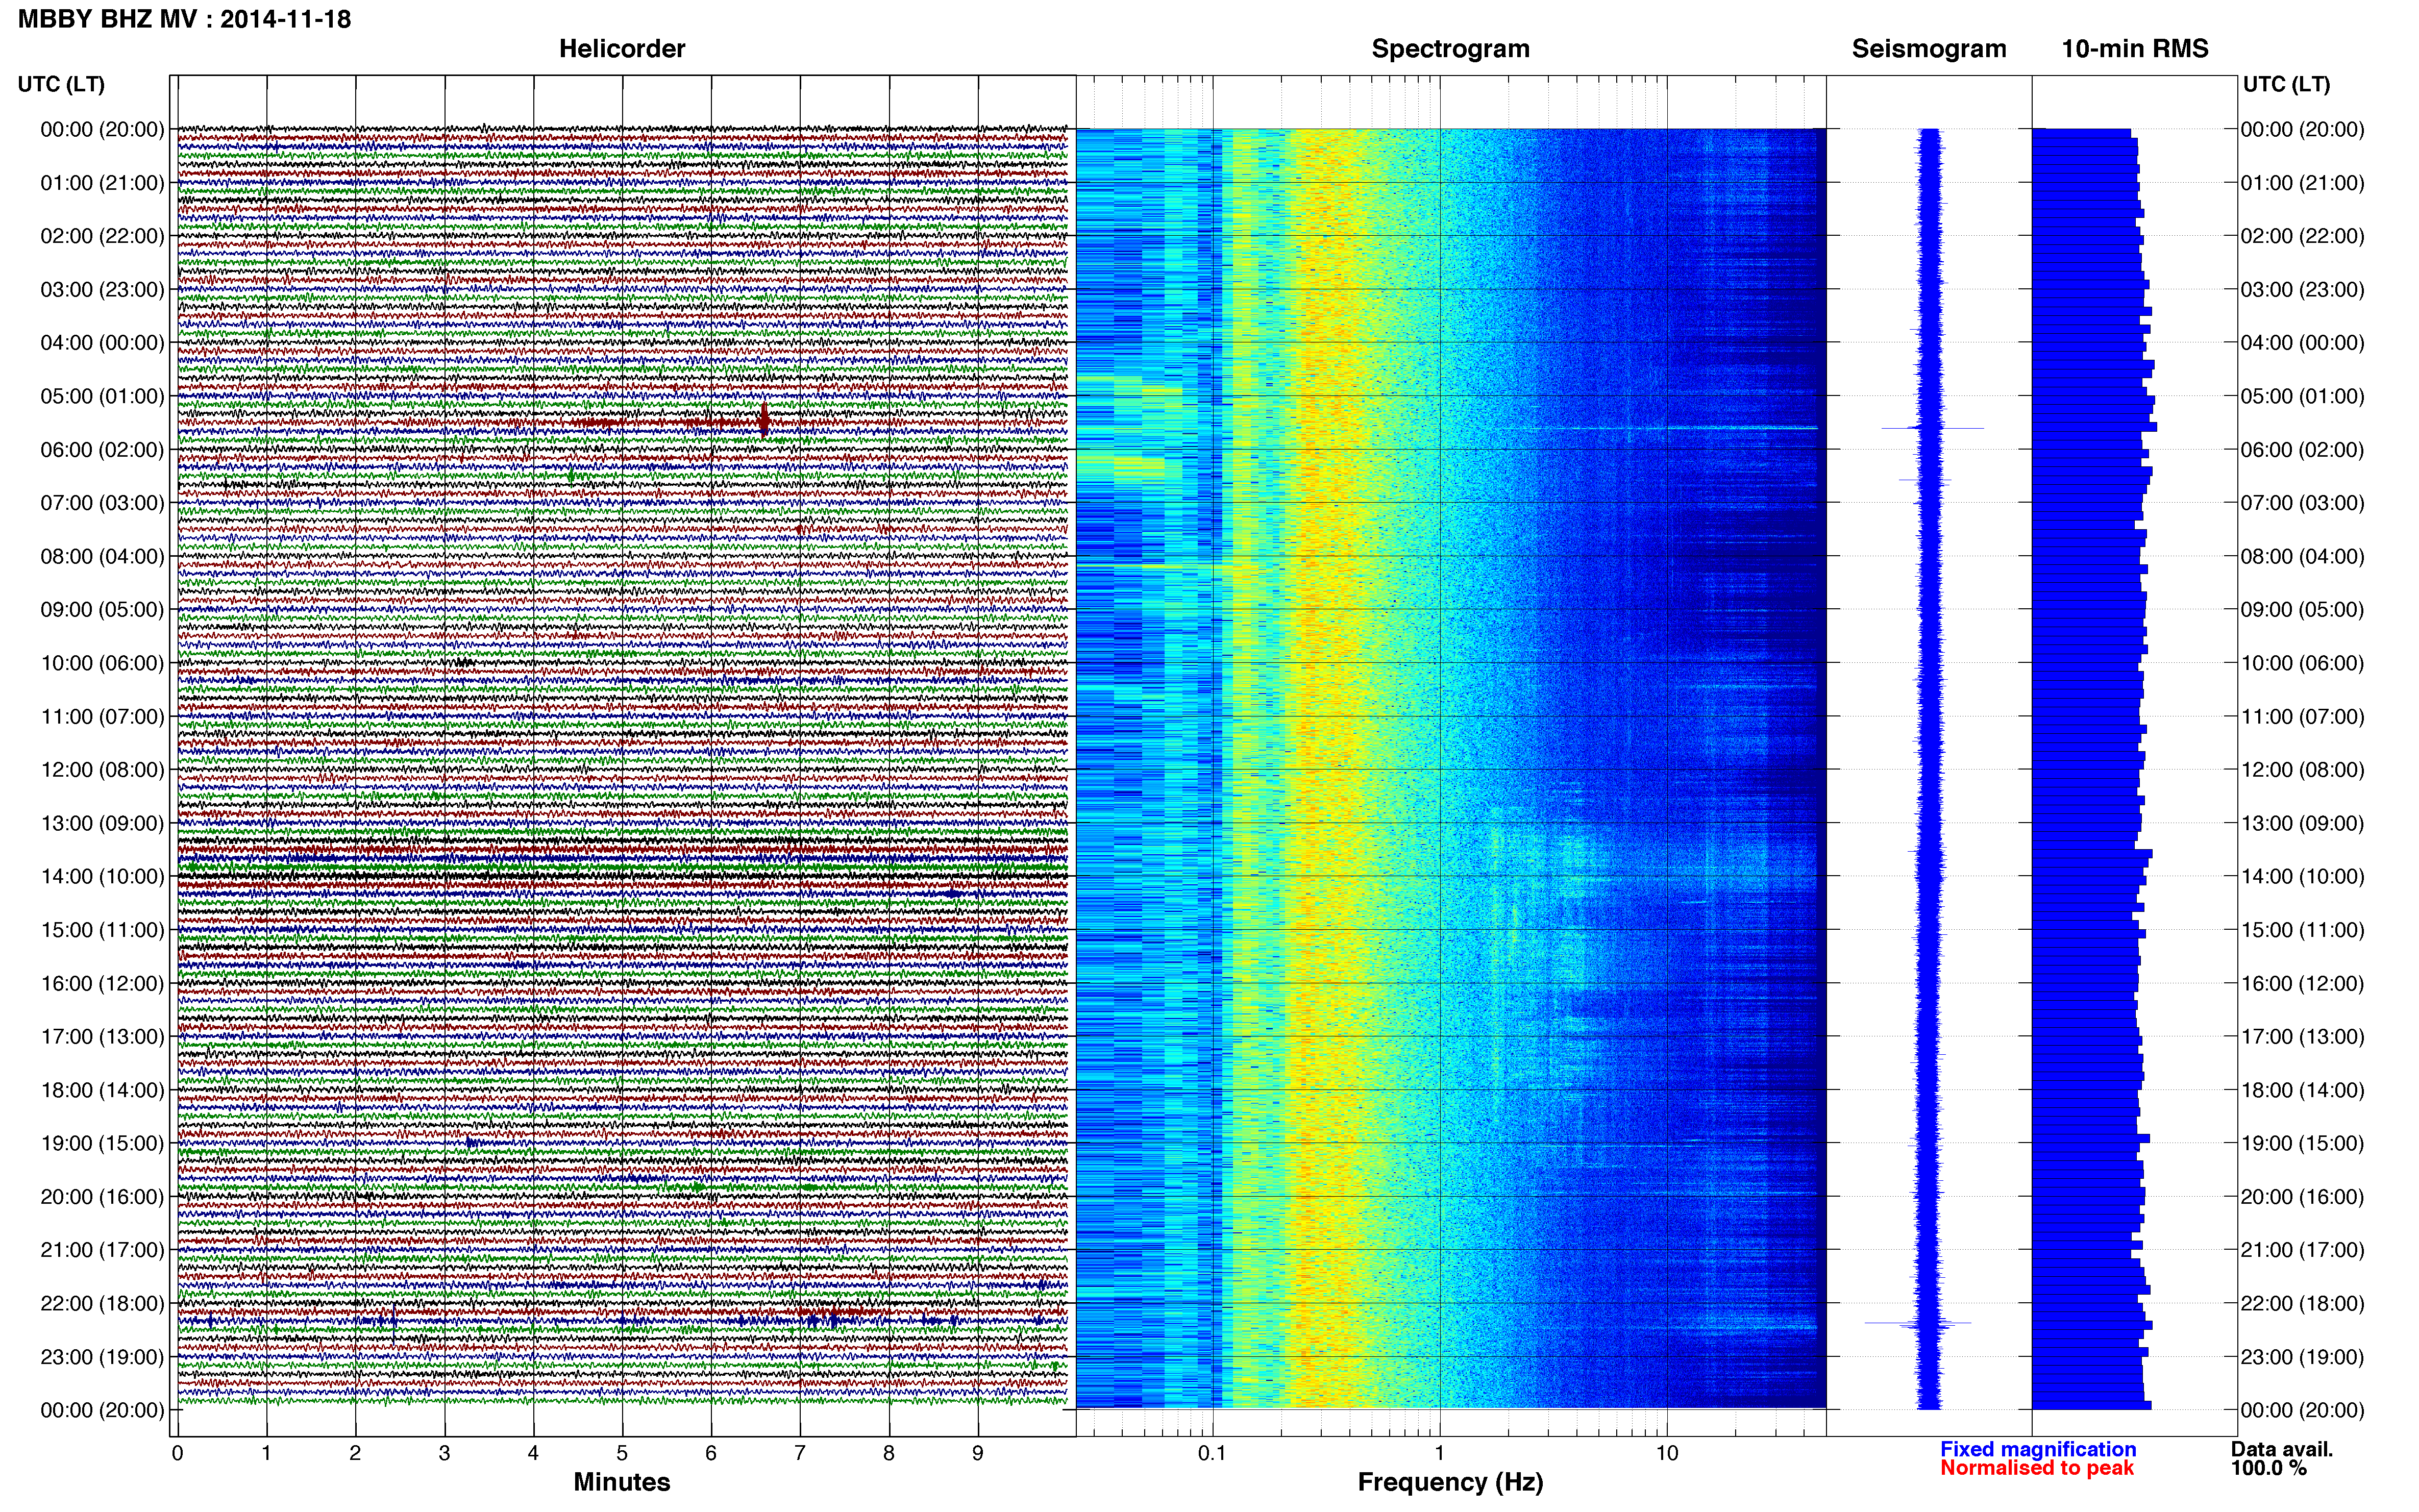This screenshot has height=1512, width=2419.
Task: Click the minute '5' tick label on helicorder axis
Action: coord(622,1453)
